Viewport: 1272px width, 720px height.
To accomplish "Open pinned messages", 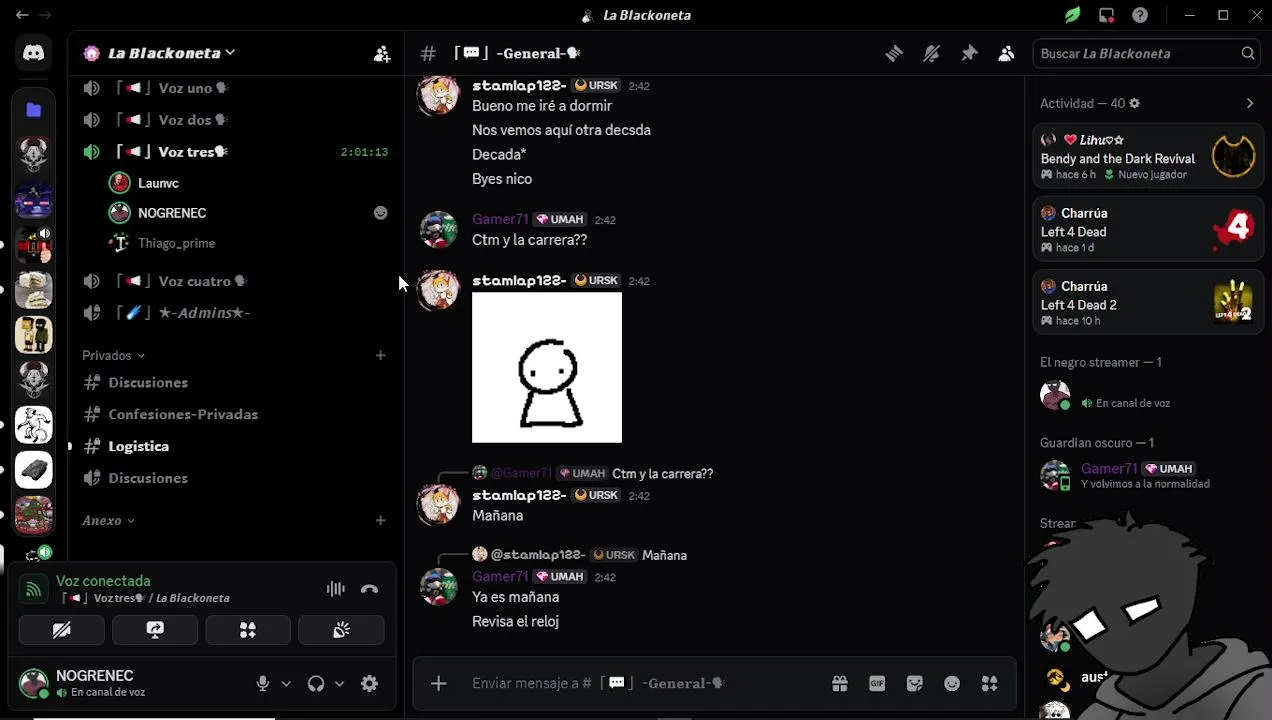I will [x=969, y=54].
